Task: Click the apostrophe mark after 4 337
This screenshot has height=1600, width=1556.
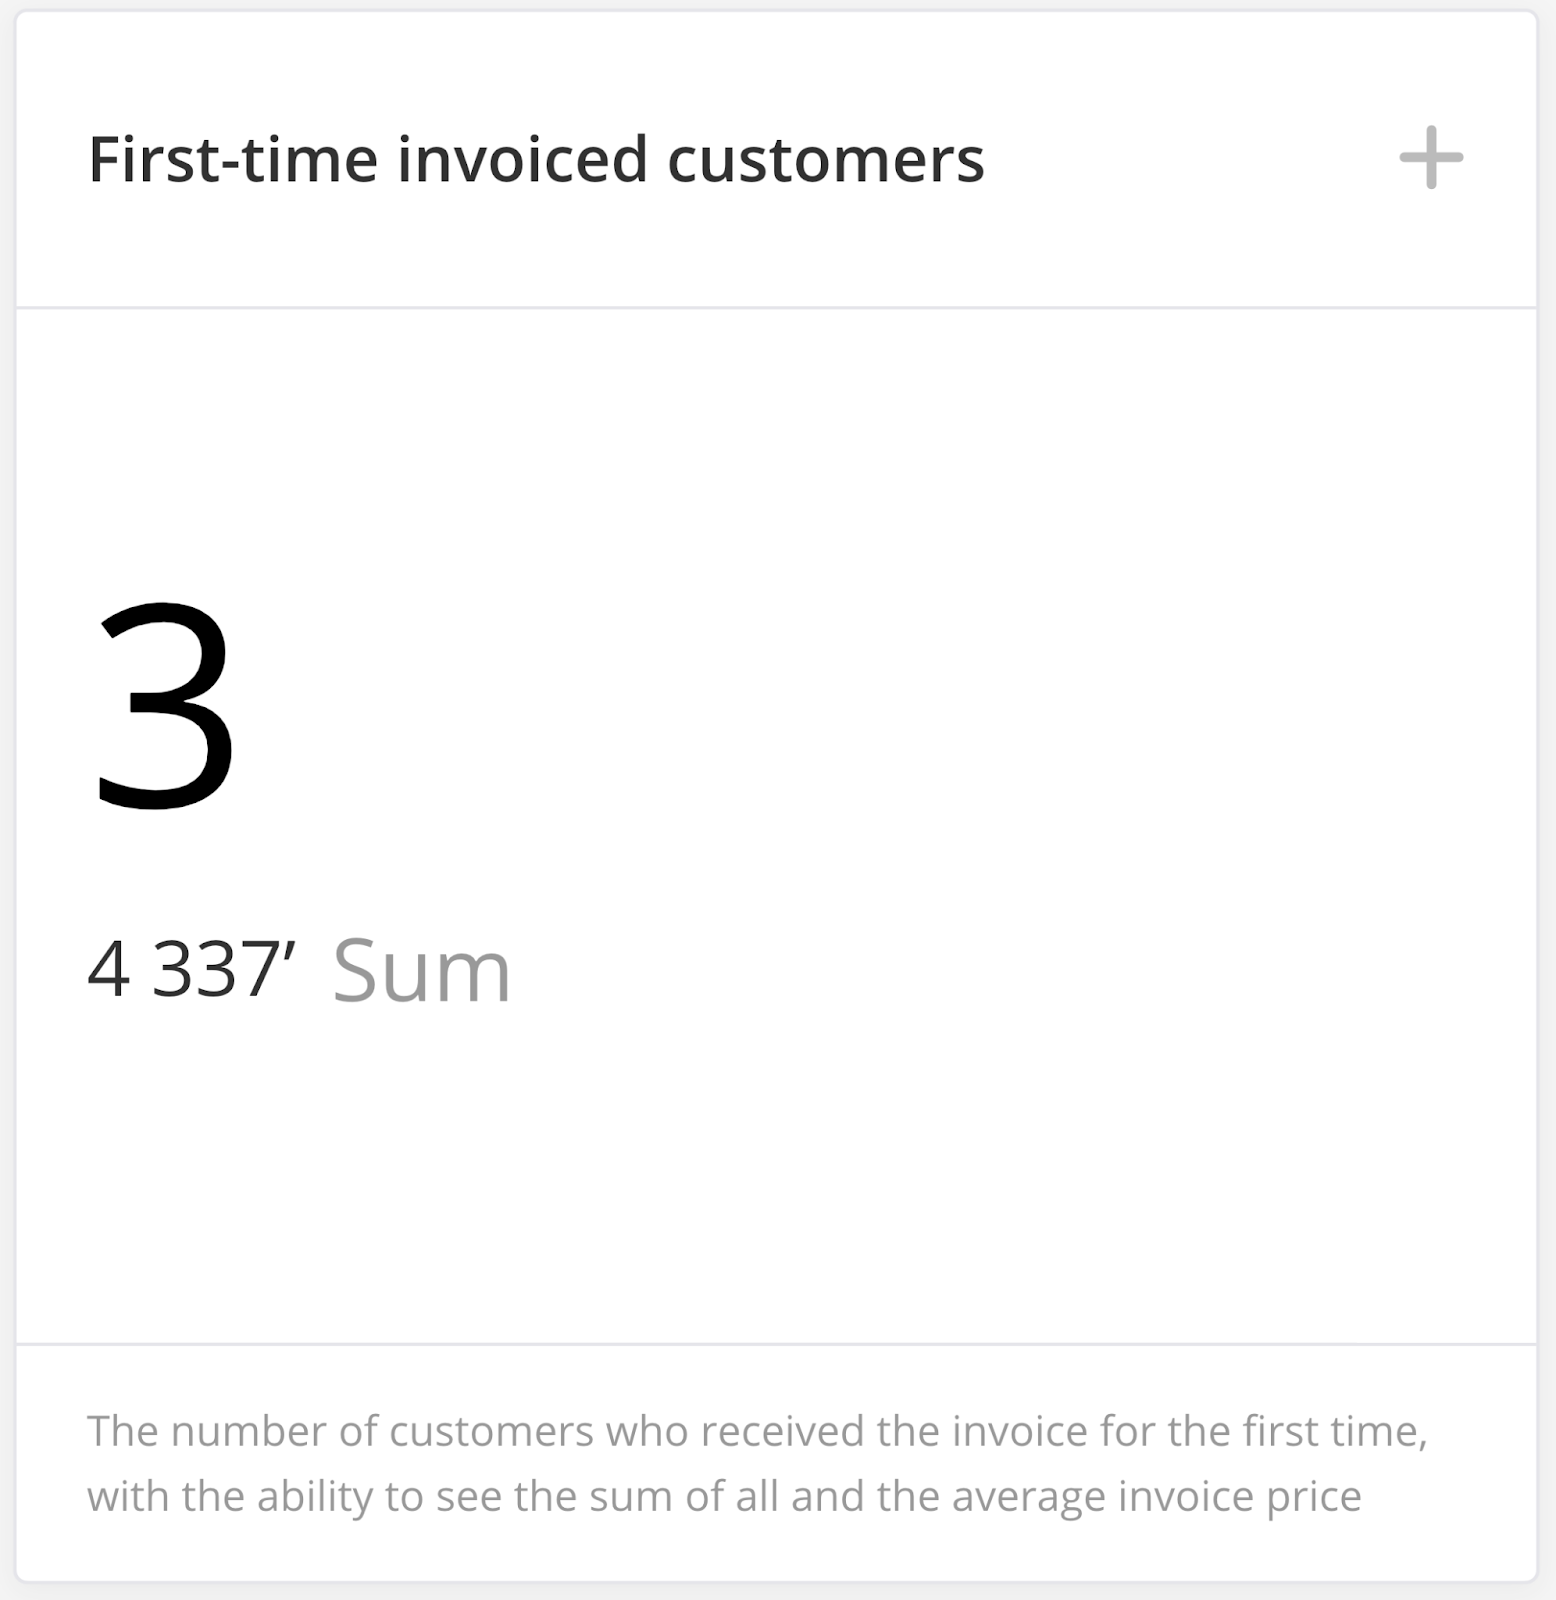Action: pyautogui.click(x=290, y=947)
